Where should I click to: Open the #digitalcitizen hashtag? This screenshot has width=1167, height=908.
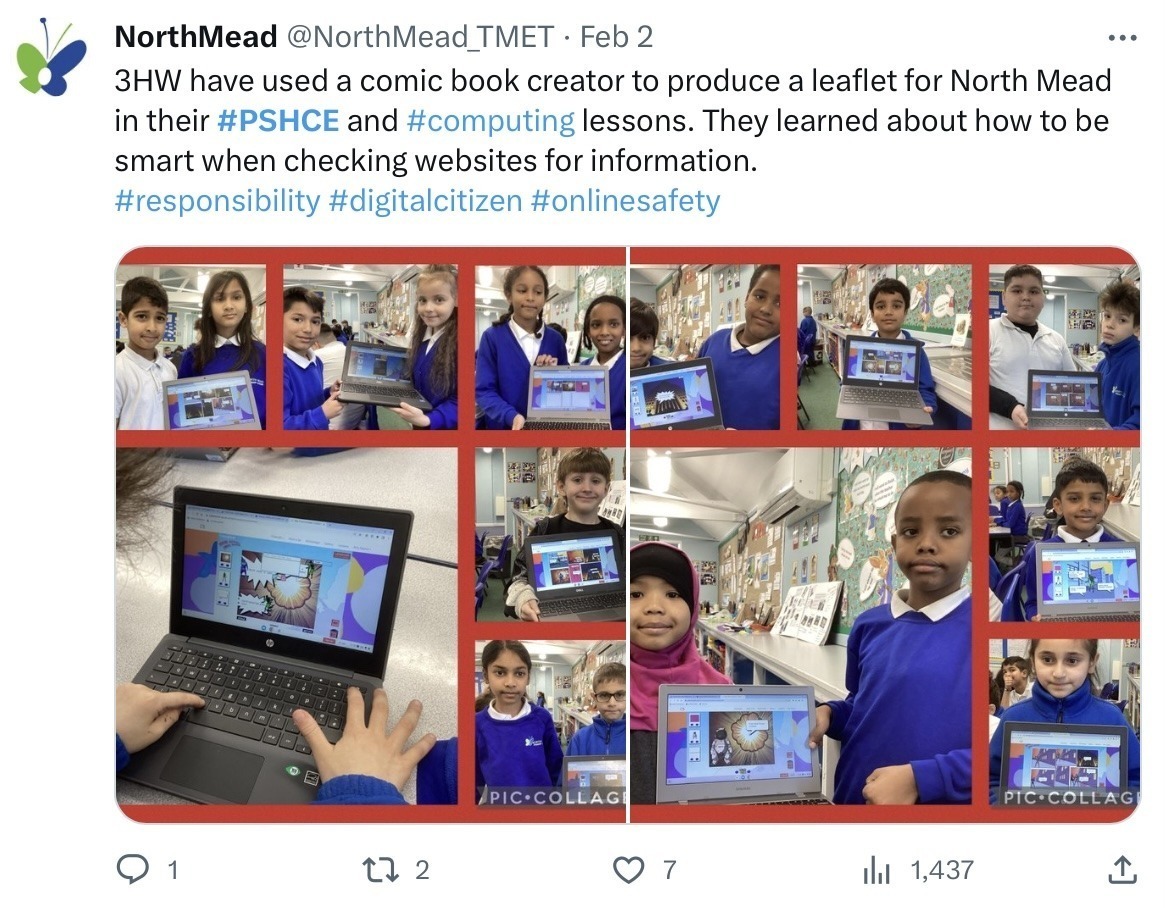[x=425, y=200]
